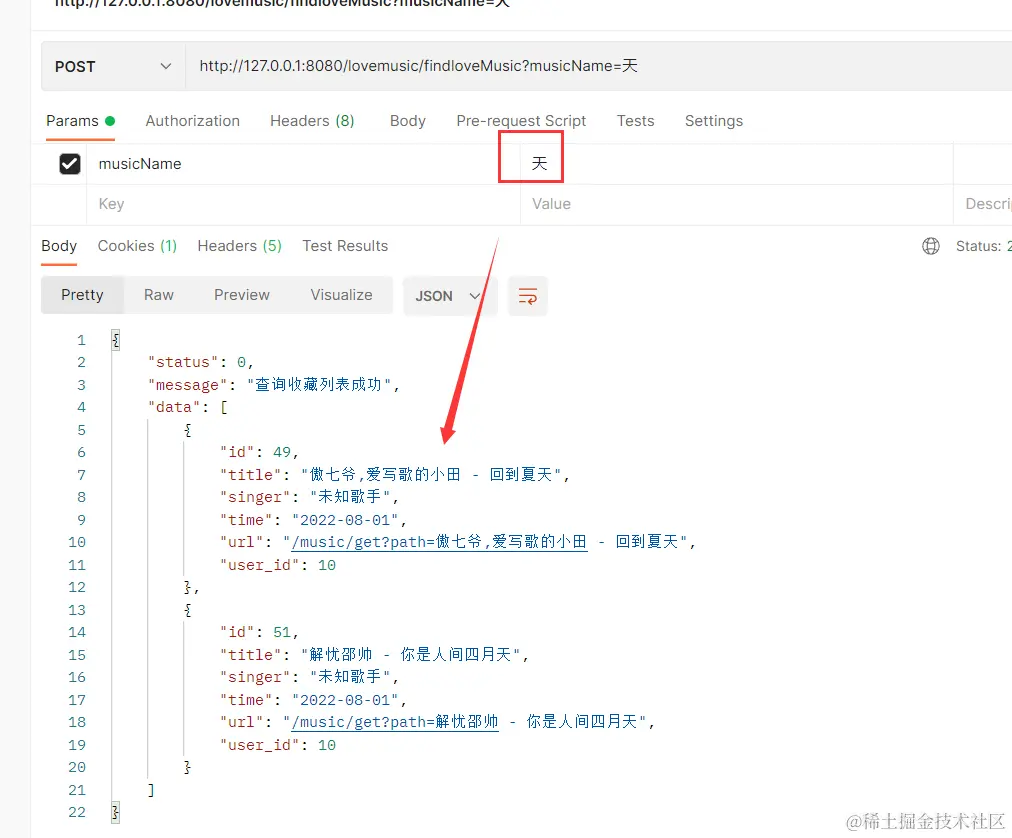Click the empty Value placeholder field

pyautogui.click(x=736, y=205)
